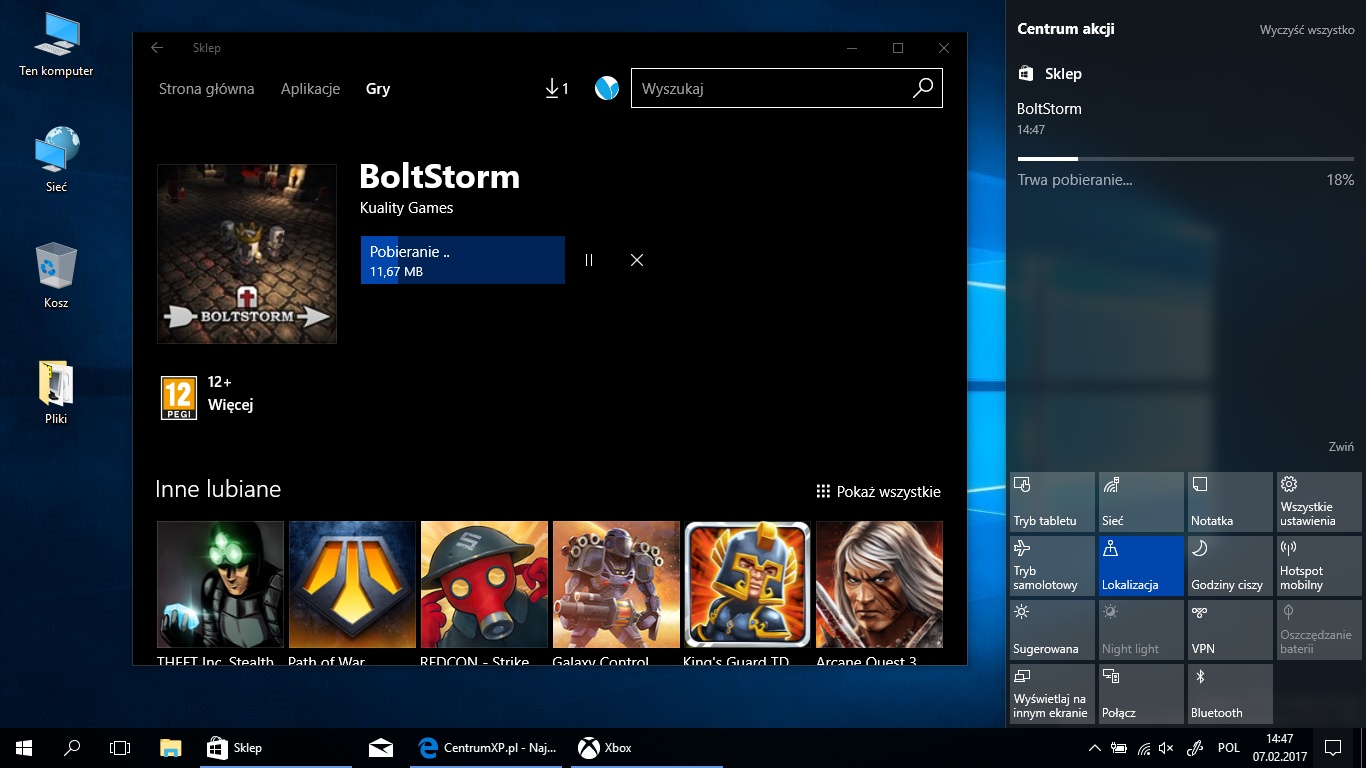1366x768 pixels.
Task: Open Wyświetlaj na innym ekranie tile
Action: click(1052, 694)
